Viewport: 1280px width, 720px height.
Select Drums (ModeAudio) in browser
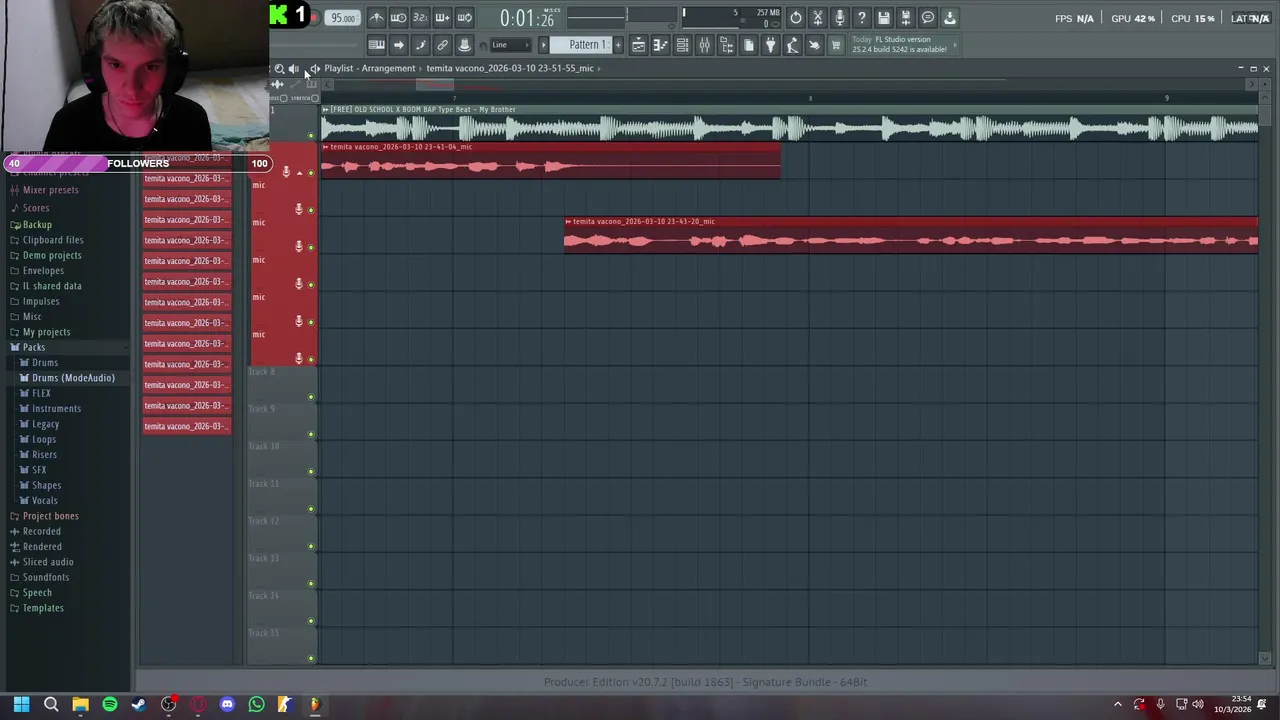tap(73, 378)
